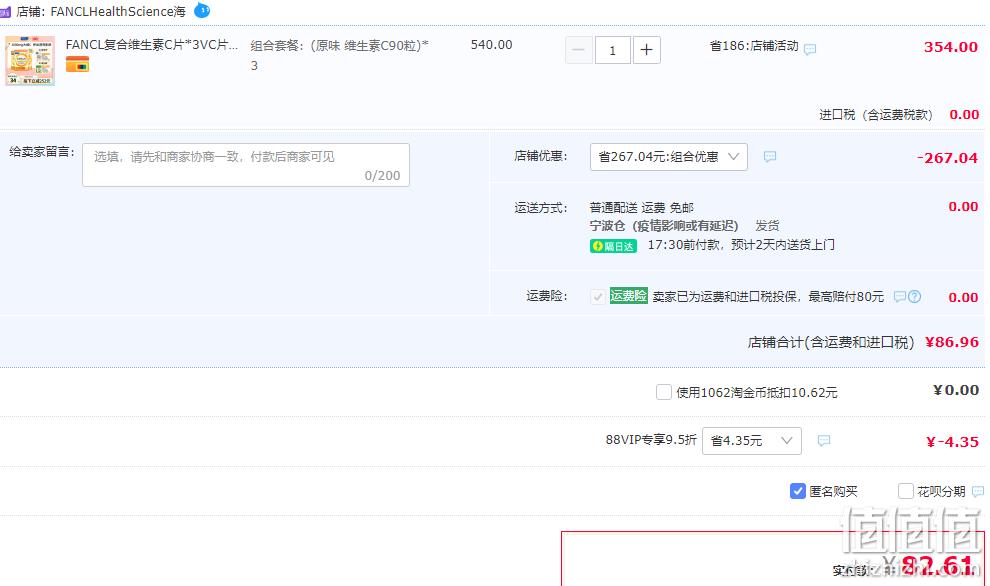Open the comment icon after 花呗分期
Image resolution: width=990 pixels, height=586 pixels.
(x=978, y=491)
